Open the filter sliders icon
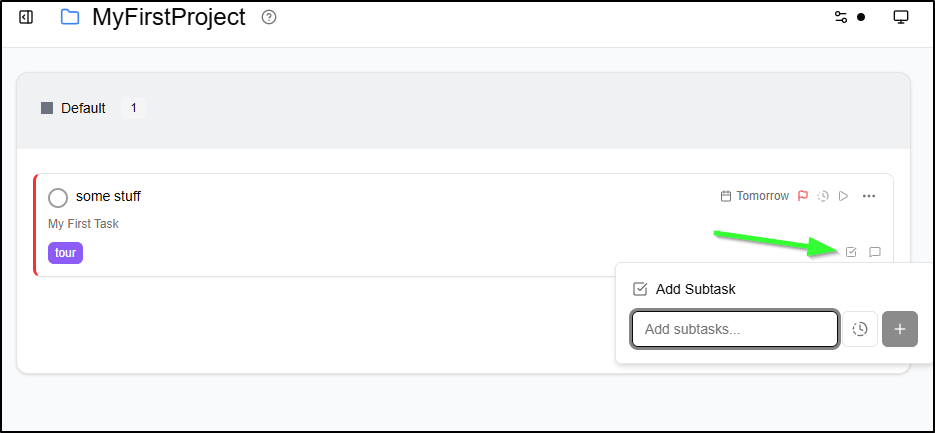The image size is (935, 433). 841,17
